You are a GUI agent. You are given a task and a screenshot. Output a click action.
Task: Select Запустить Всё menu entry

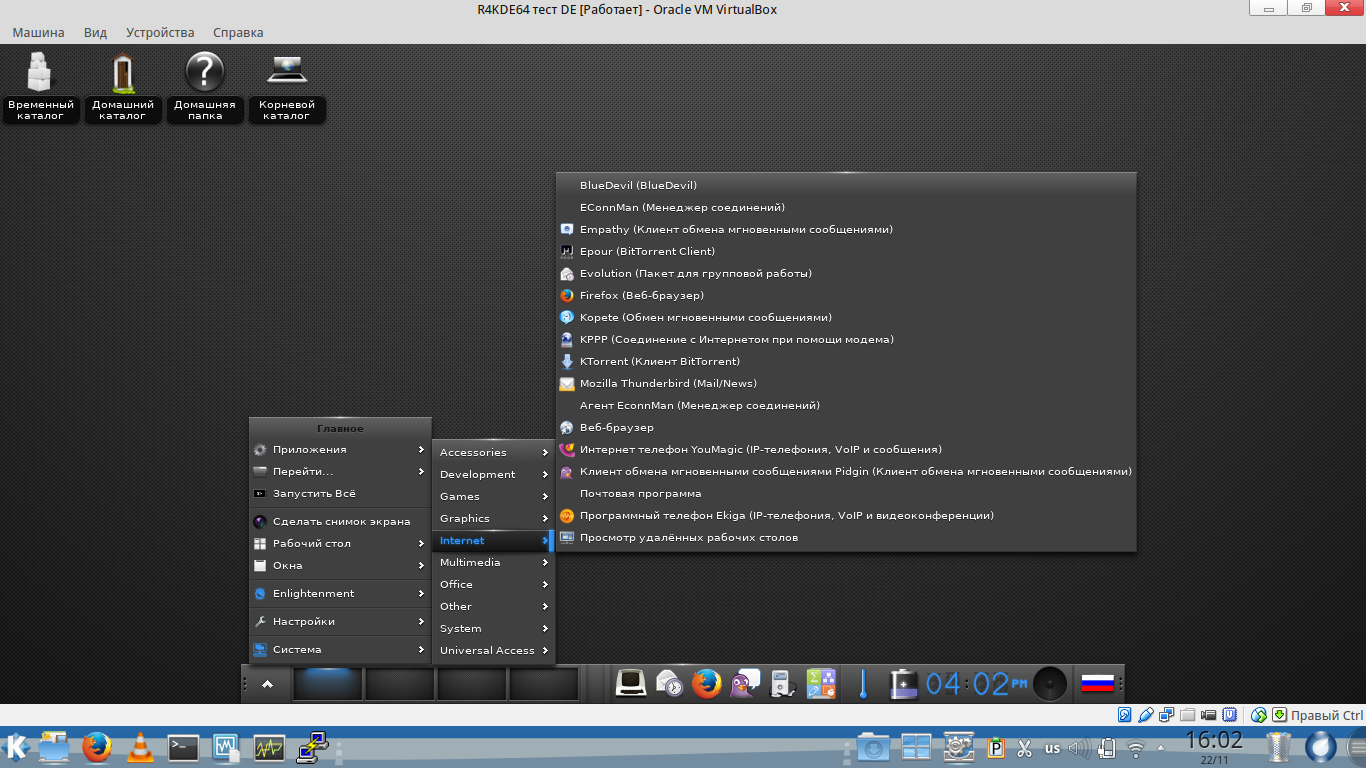coord(340,494)
